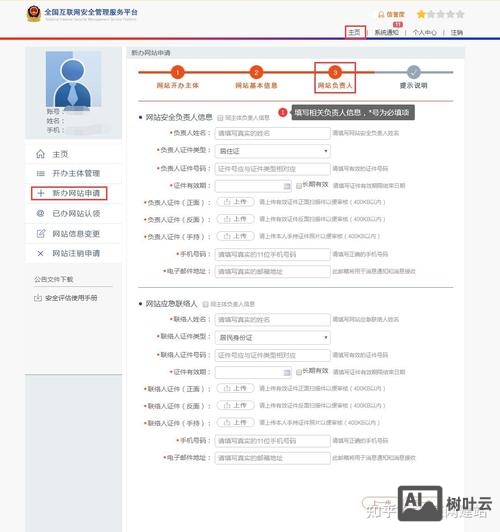500x532 pixels.
Task: Select 已办网站认领 in the sidebar
Action: (73, 213)
